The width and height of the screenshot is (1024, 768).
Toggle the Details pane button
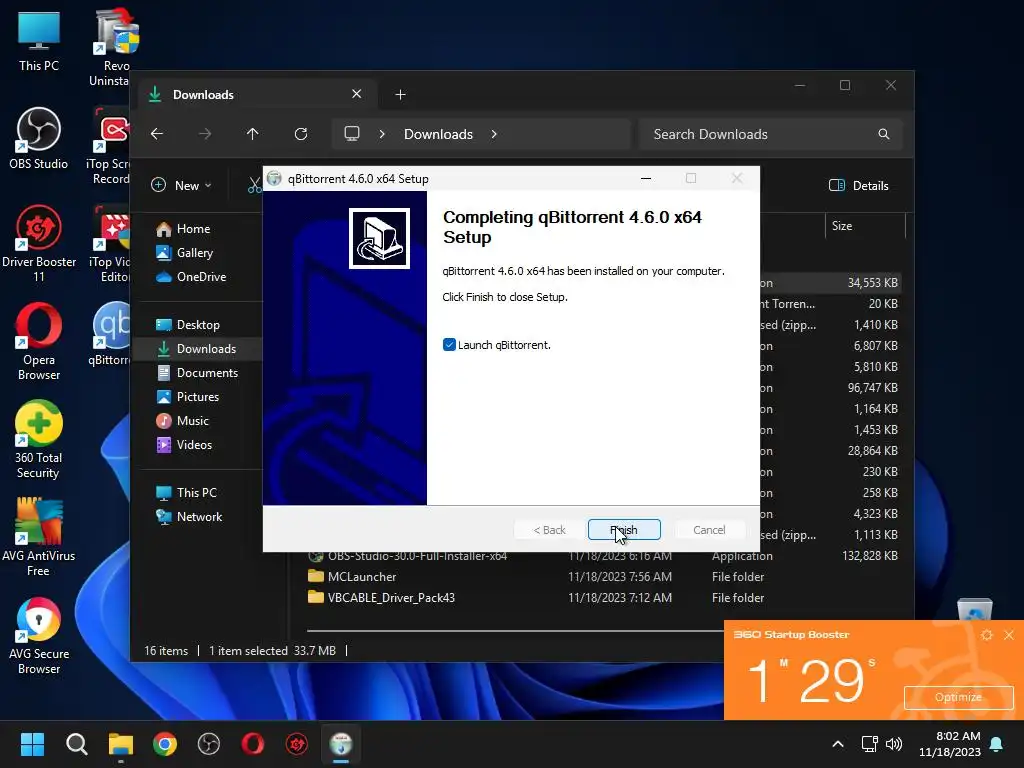point(858,185)
